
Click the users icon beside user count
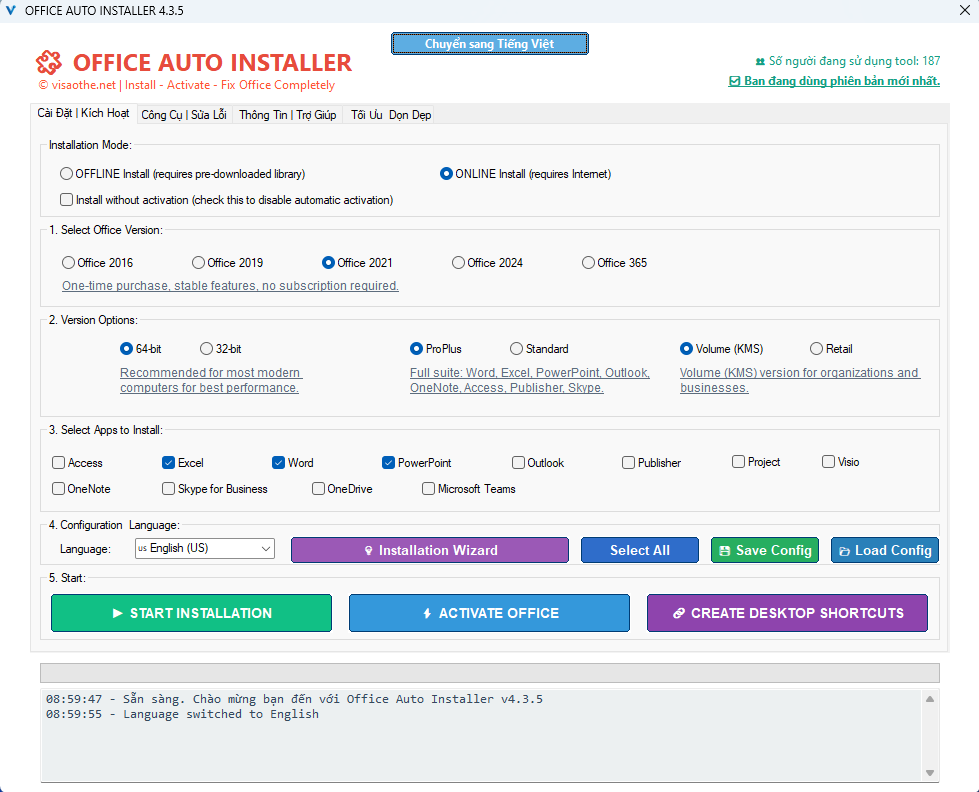coord(760,61)
